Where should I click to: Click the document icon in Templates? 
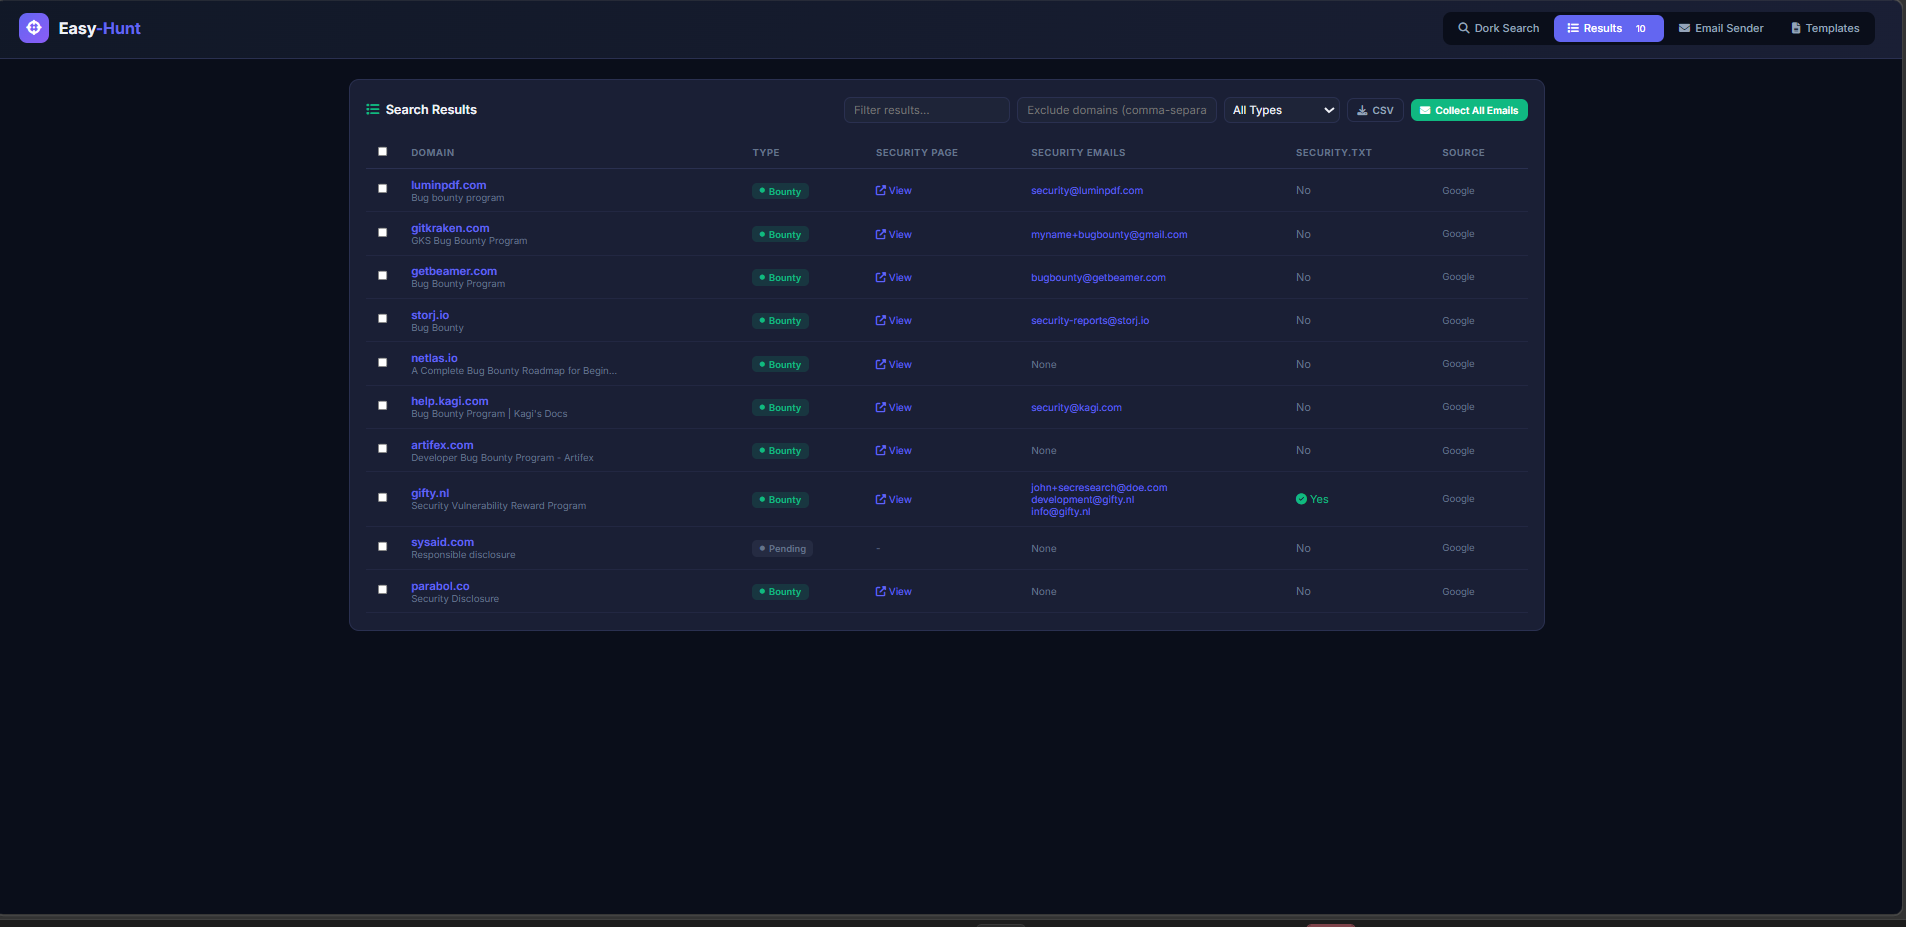coord(1796,28)
